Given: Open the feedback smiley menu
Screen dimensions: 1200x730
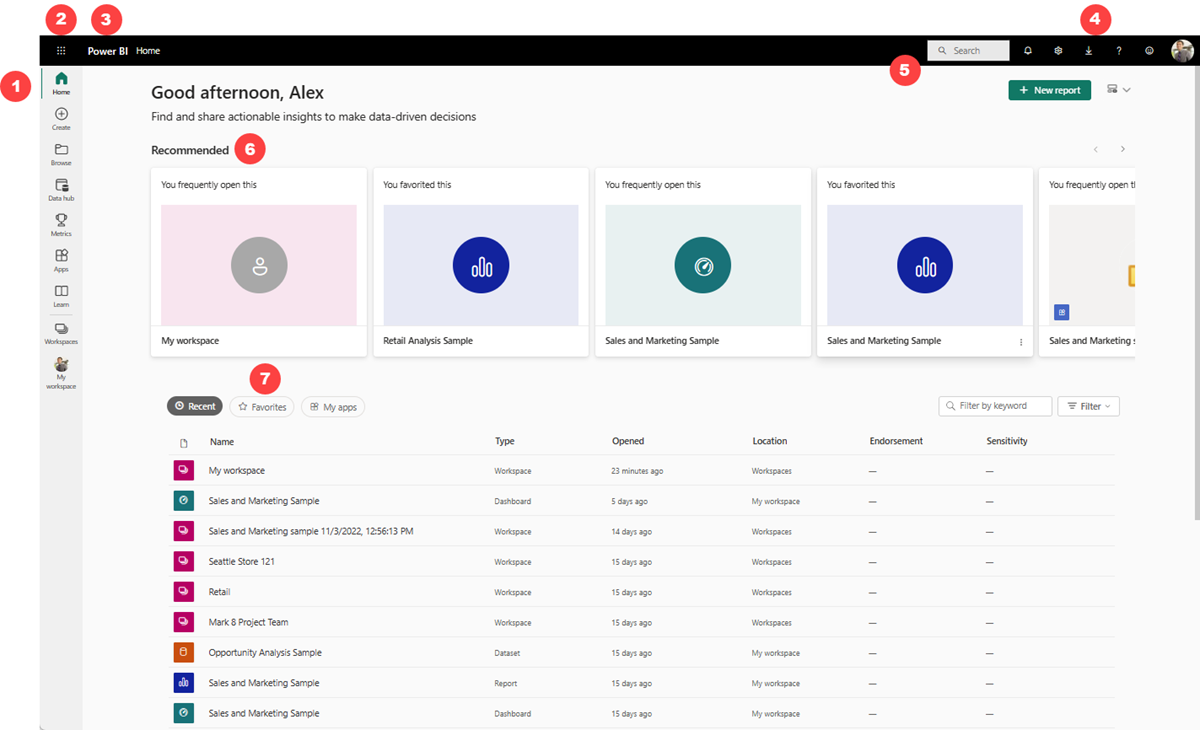Looking at the screenshot, I should pos(1149,50).
